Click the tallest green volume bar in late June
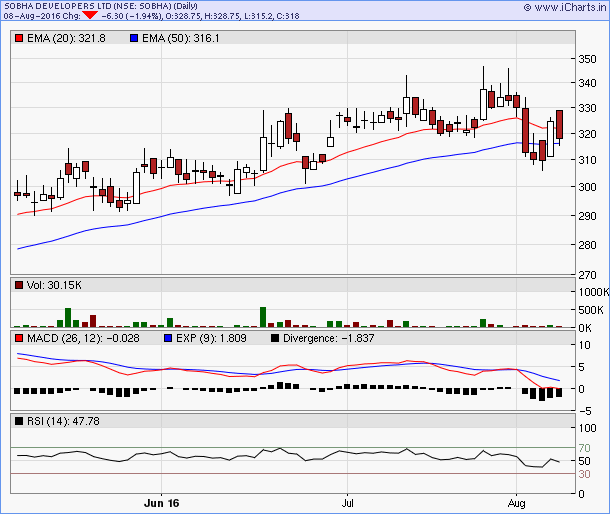This screenshot has height=514, width=610. [x=263, y=317]
